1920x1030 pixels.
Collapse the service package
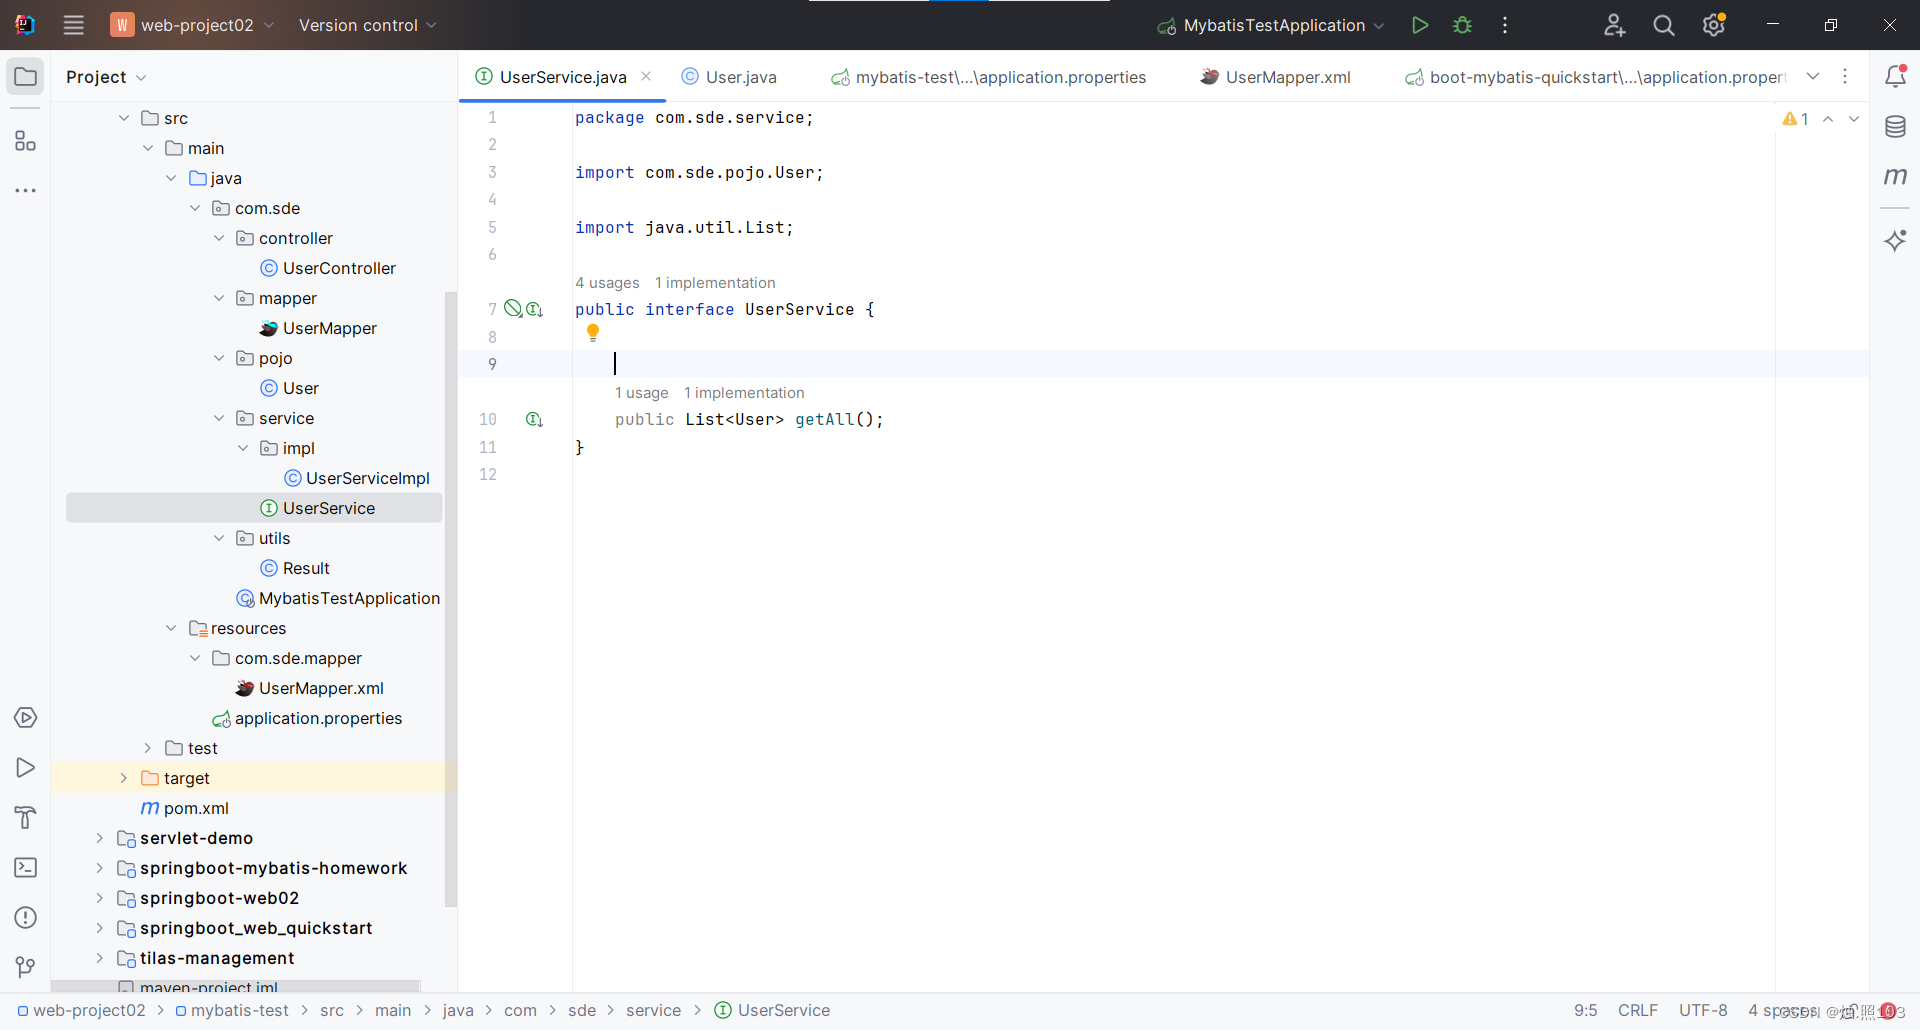[x=219, y=418]
